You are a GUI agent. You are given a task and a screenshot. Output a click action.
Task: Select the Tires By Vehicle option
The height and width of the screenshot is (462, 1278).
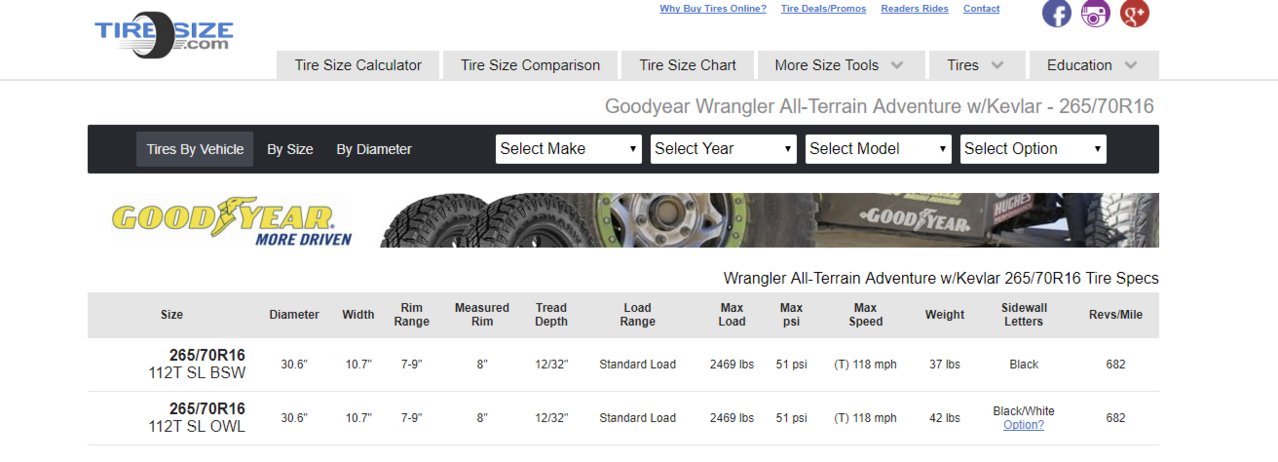click(x=195, y=149)
